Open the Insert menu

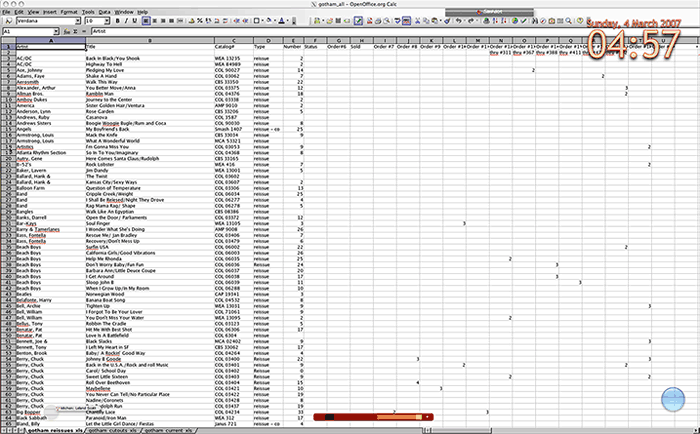click(50, 12)
